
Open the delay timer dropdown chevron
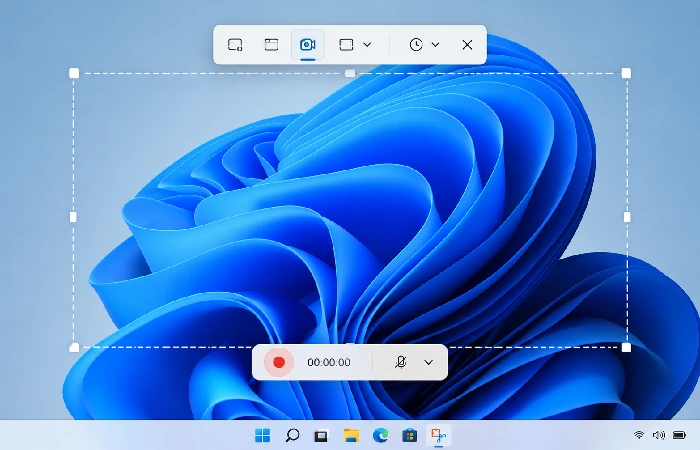click(x=435, y=45)
